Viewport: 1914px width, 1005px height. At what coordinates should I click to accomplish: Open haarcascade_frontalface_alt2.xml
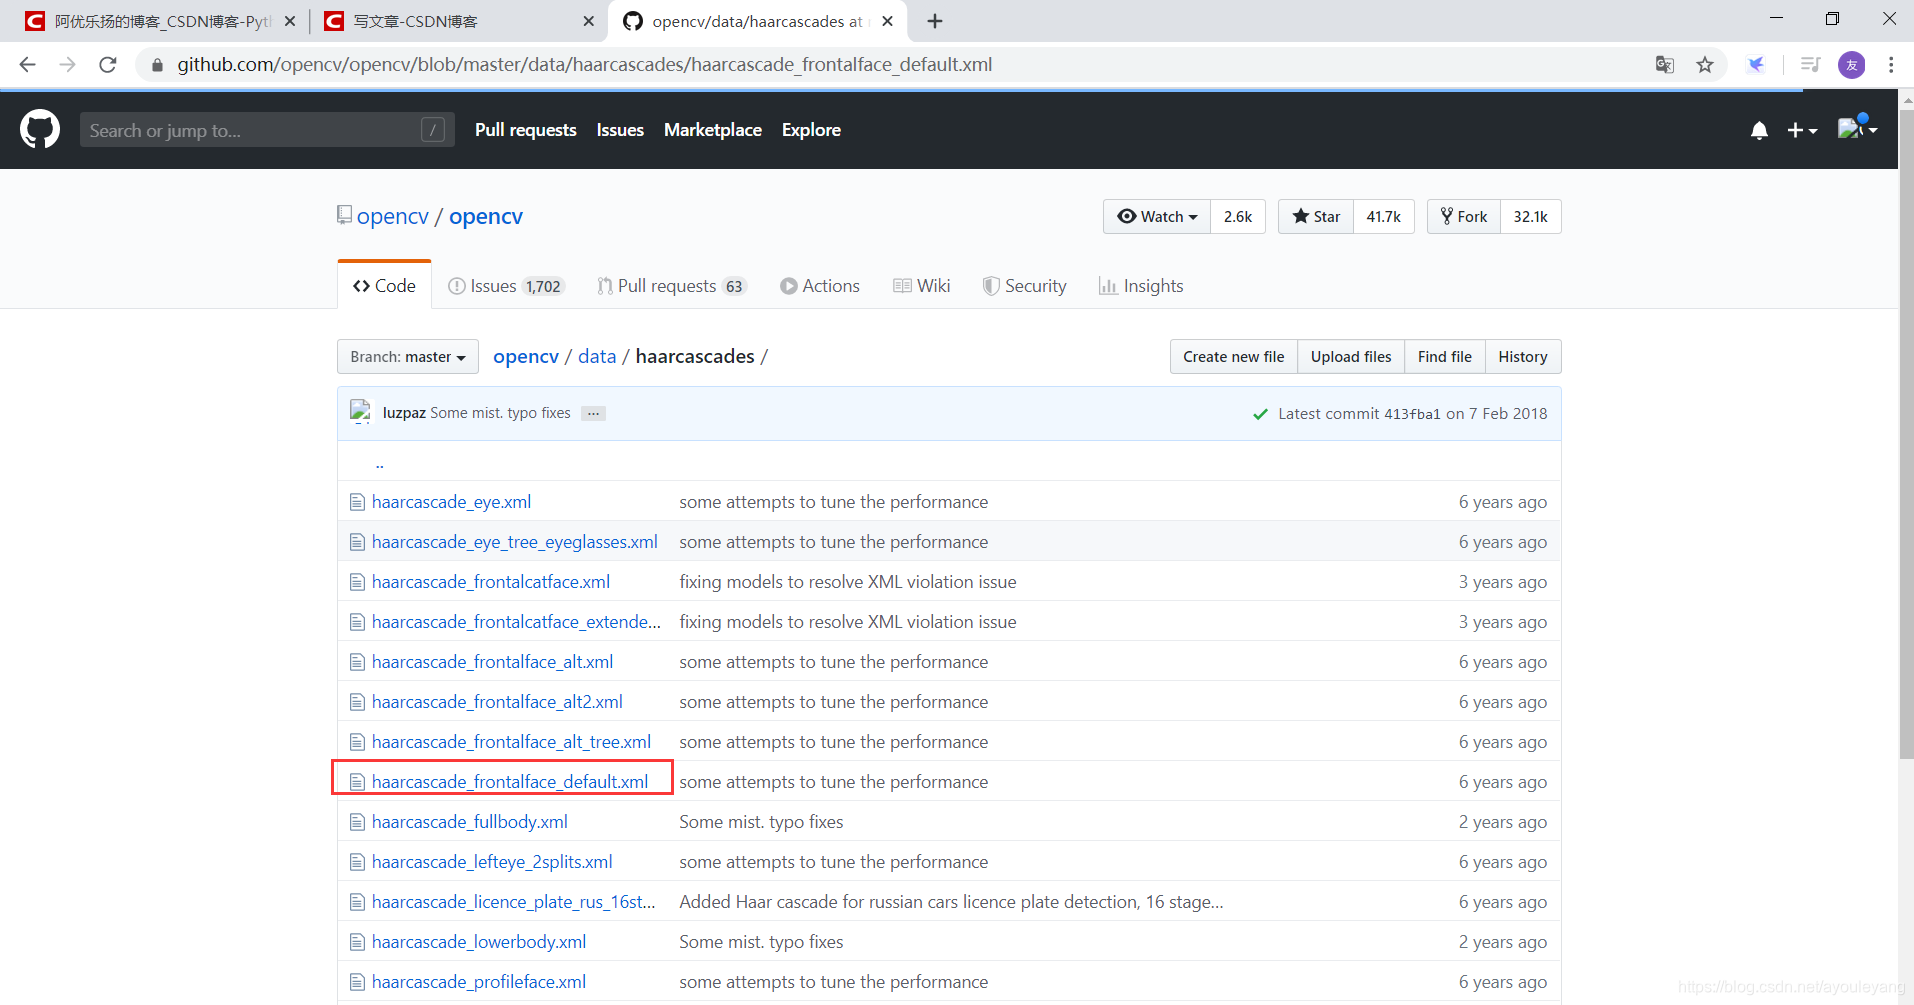pyautogui.click(x=497, y=702)
